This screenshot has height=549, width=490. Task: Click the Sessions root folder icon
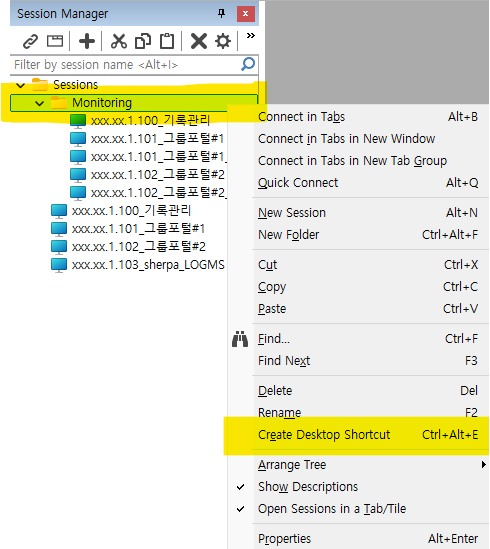pos(40,85)
